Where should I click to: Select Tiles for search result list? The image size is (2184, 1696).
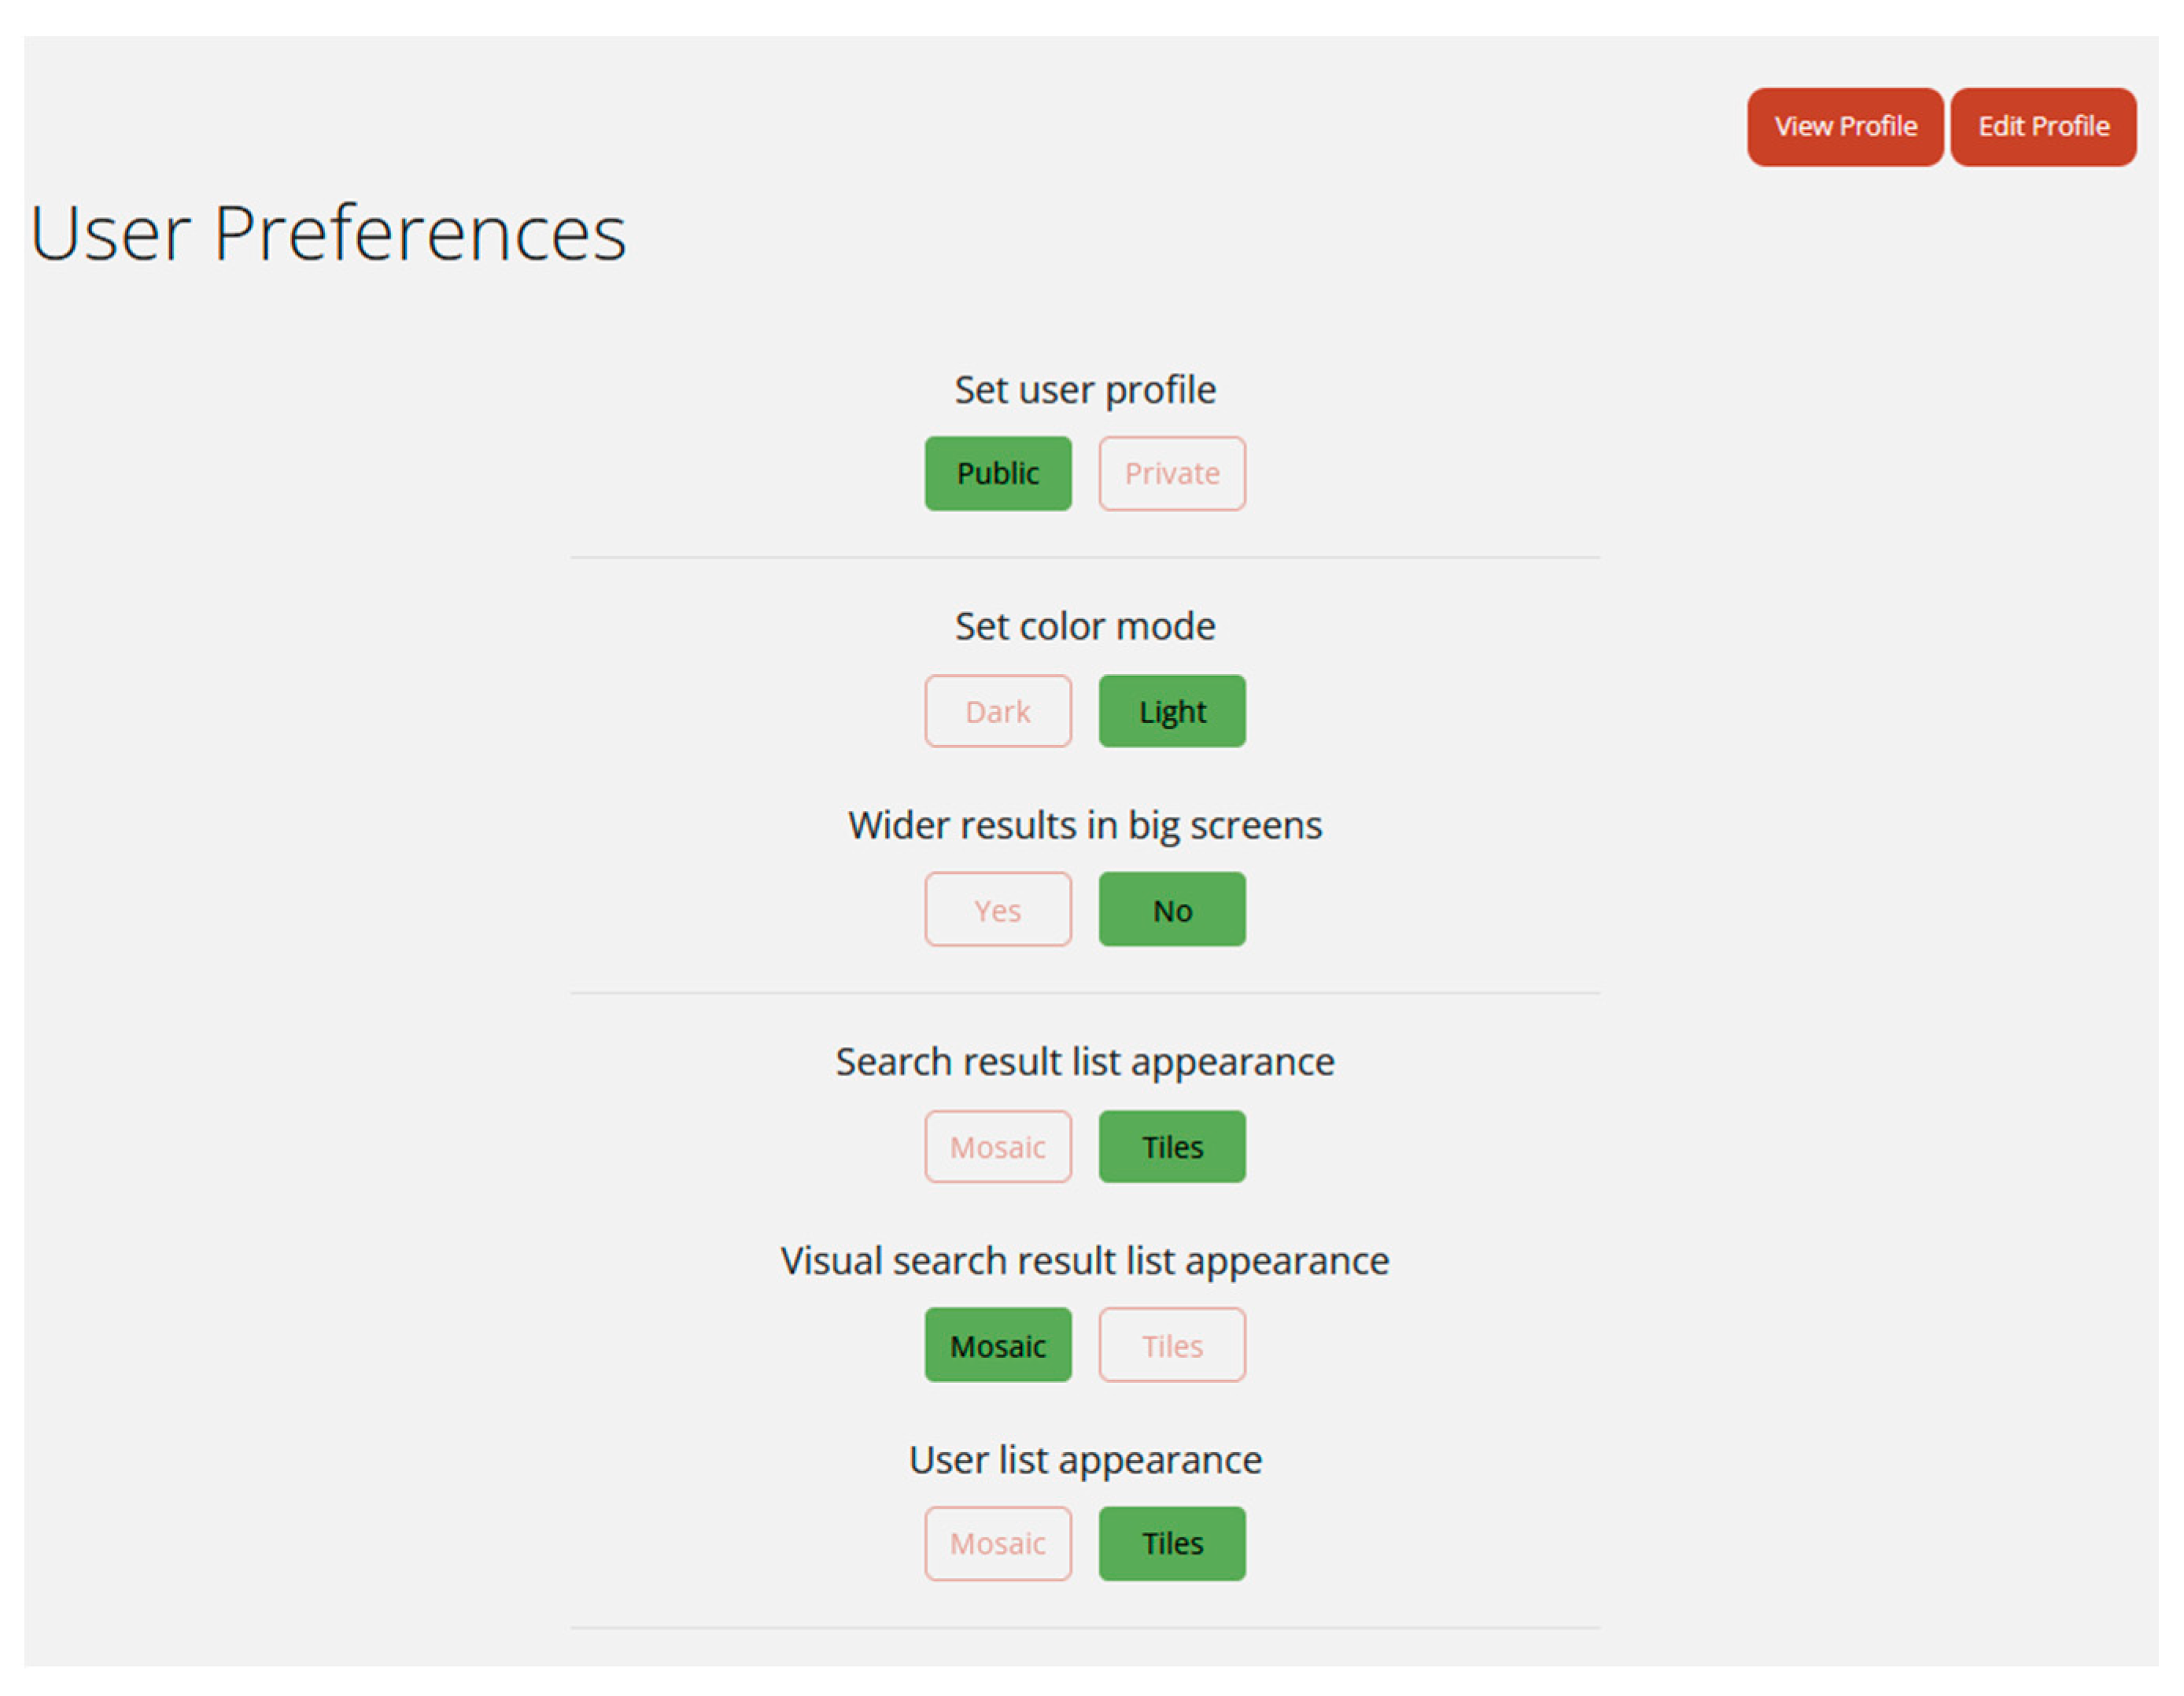pyautogui.click(x=1171, y=1146)
